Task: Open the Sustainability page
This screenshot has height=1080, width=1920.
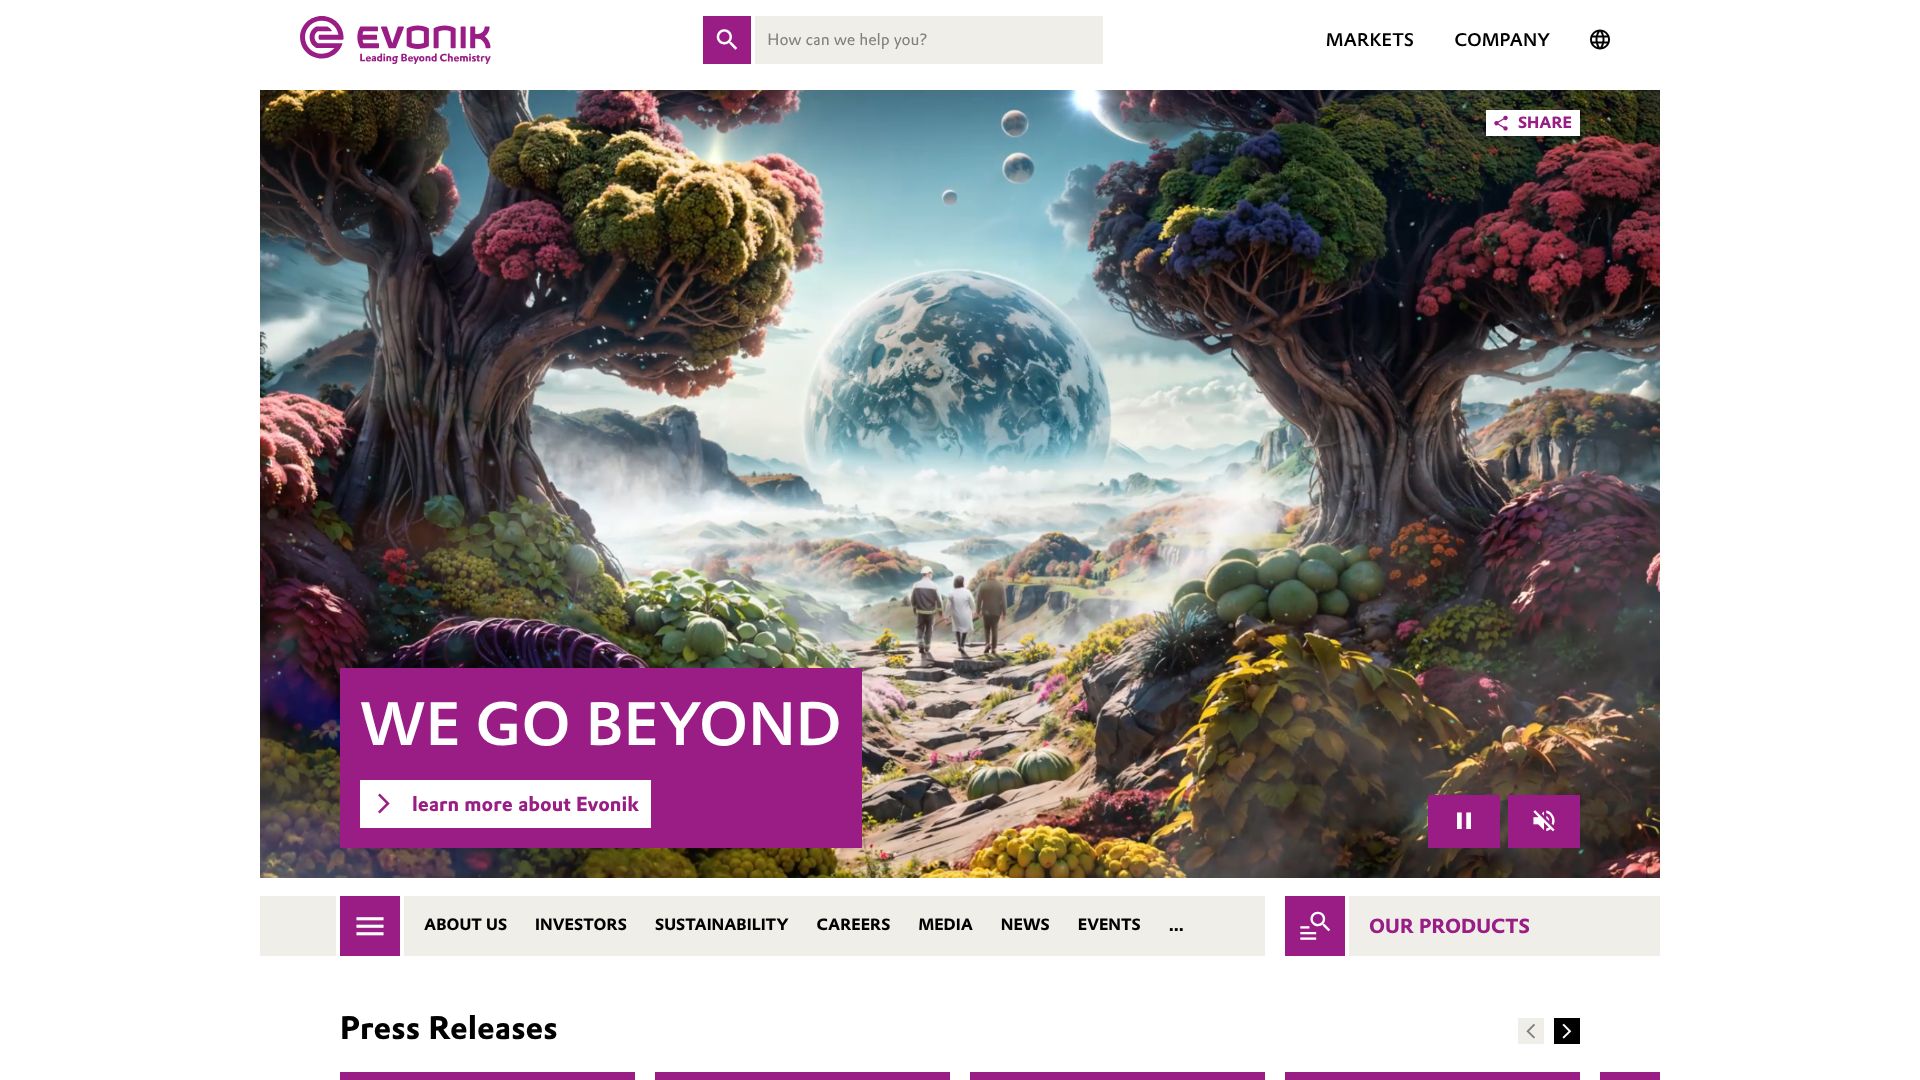Action: [722, 925]
